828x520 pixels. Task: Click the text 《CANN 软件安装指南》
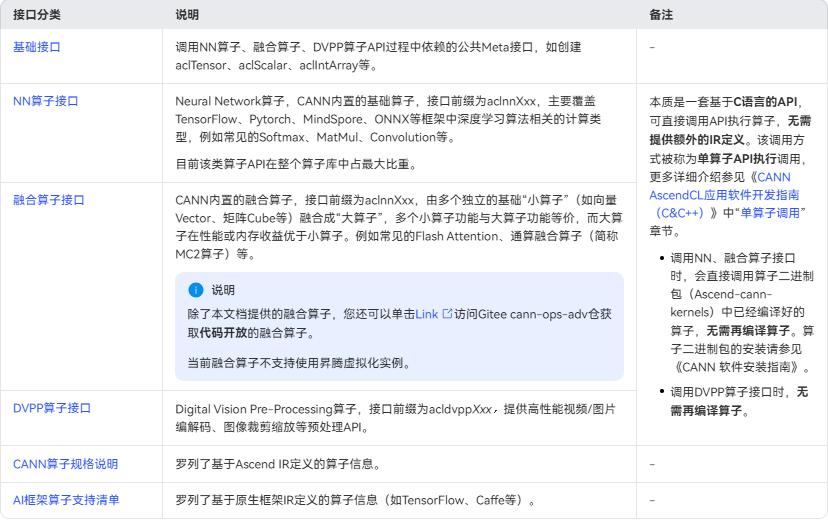pyautogui.click(x=738, y=367)
